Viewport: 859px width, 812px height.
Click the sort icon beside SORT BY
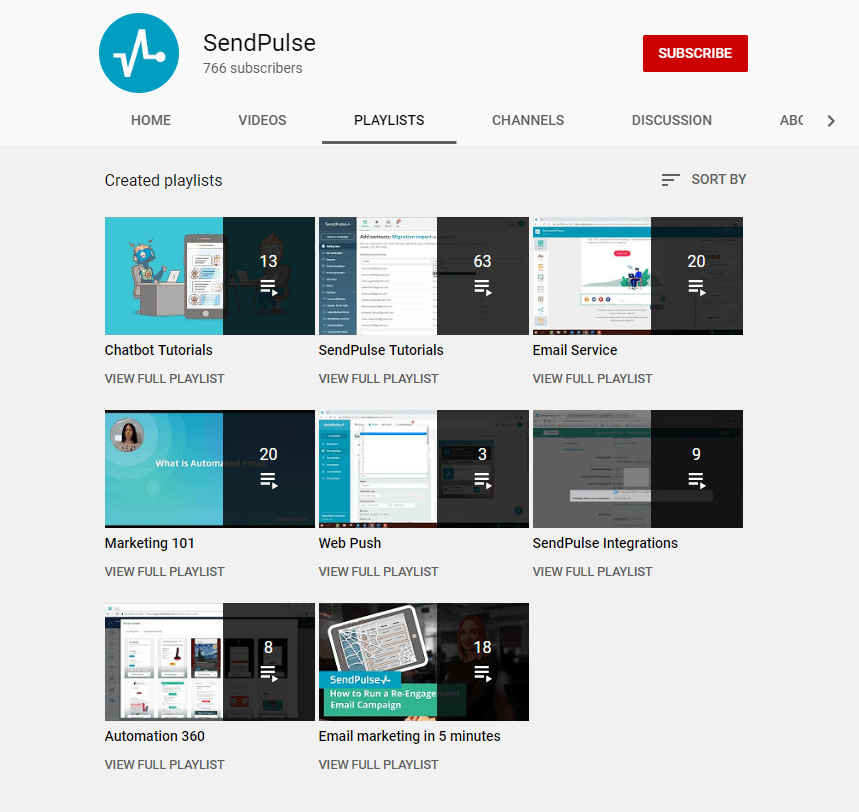pos(670,179)
